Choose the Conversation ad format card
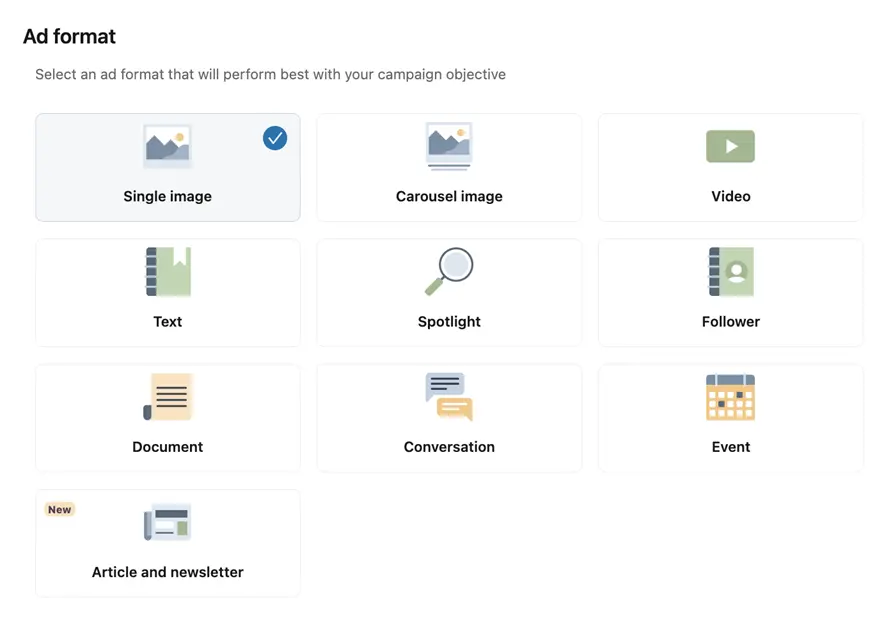Viewport: 893px width, 620px height. 448,417
